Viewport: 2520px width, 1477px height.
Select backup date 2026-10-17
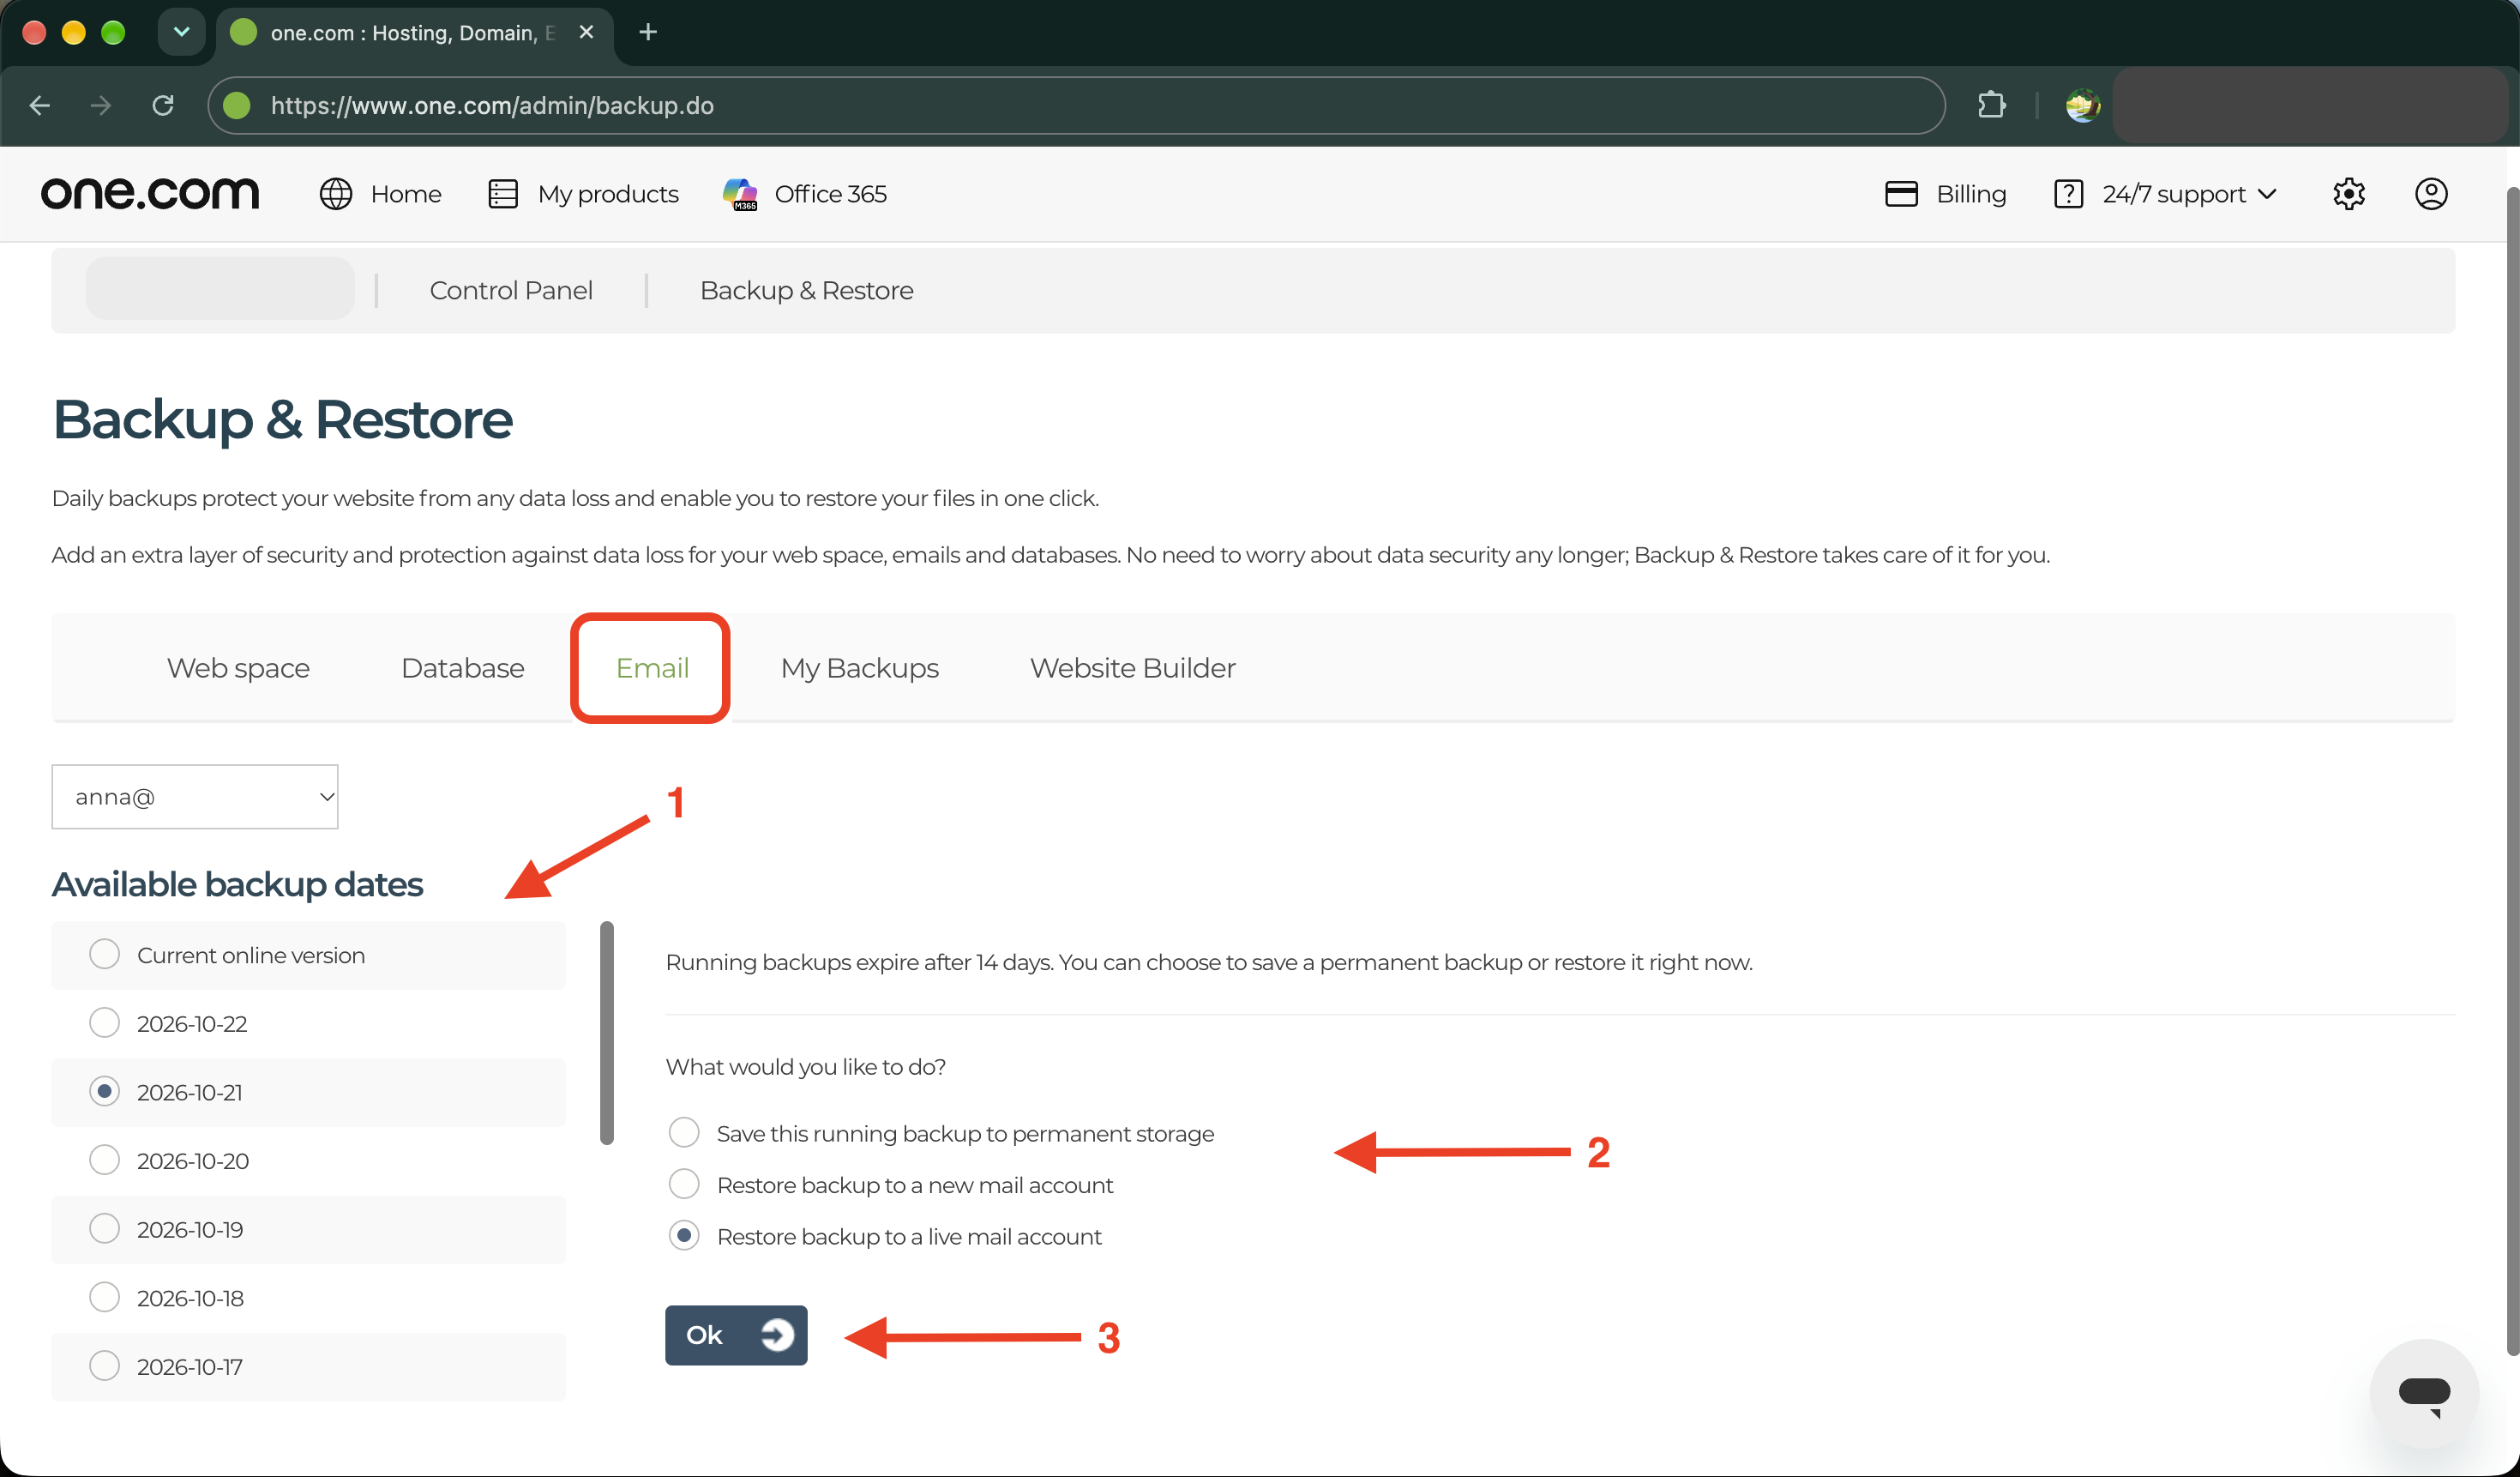(x=104, y=1365)
